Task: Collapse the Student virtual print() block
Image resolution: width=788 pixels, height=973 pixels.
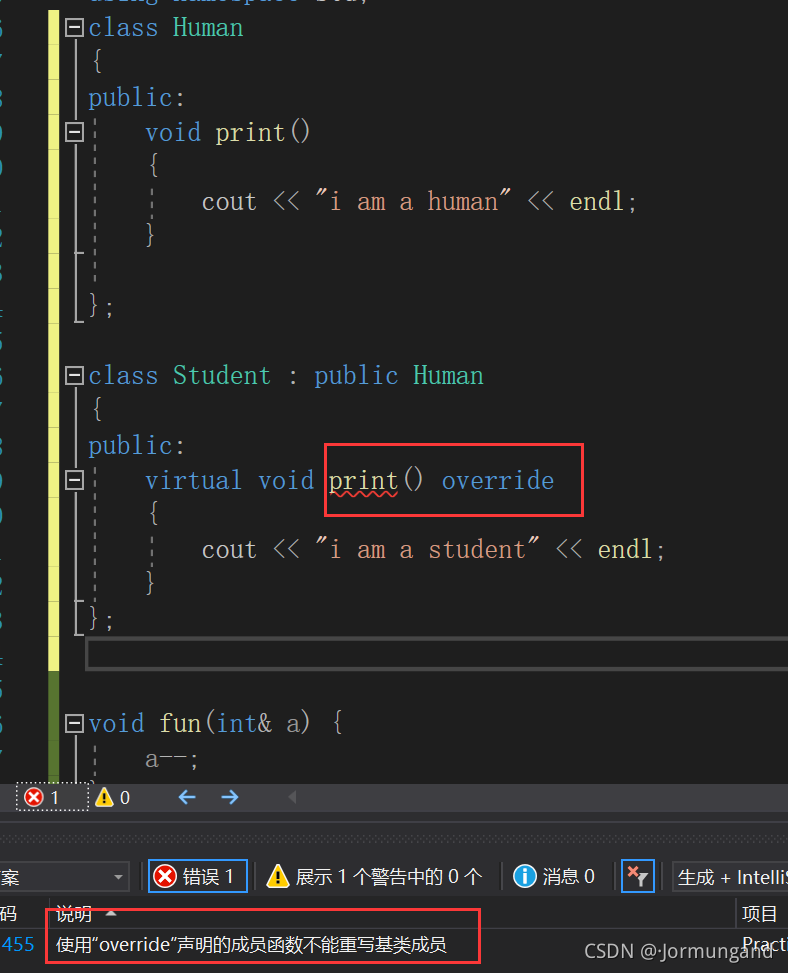Action: pos(74,480)
